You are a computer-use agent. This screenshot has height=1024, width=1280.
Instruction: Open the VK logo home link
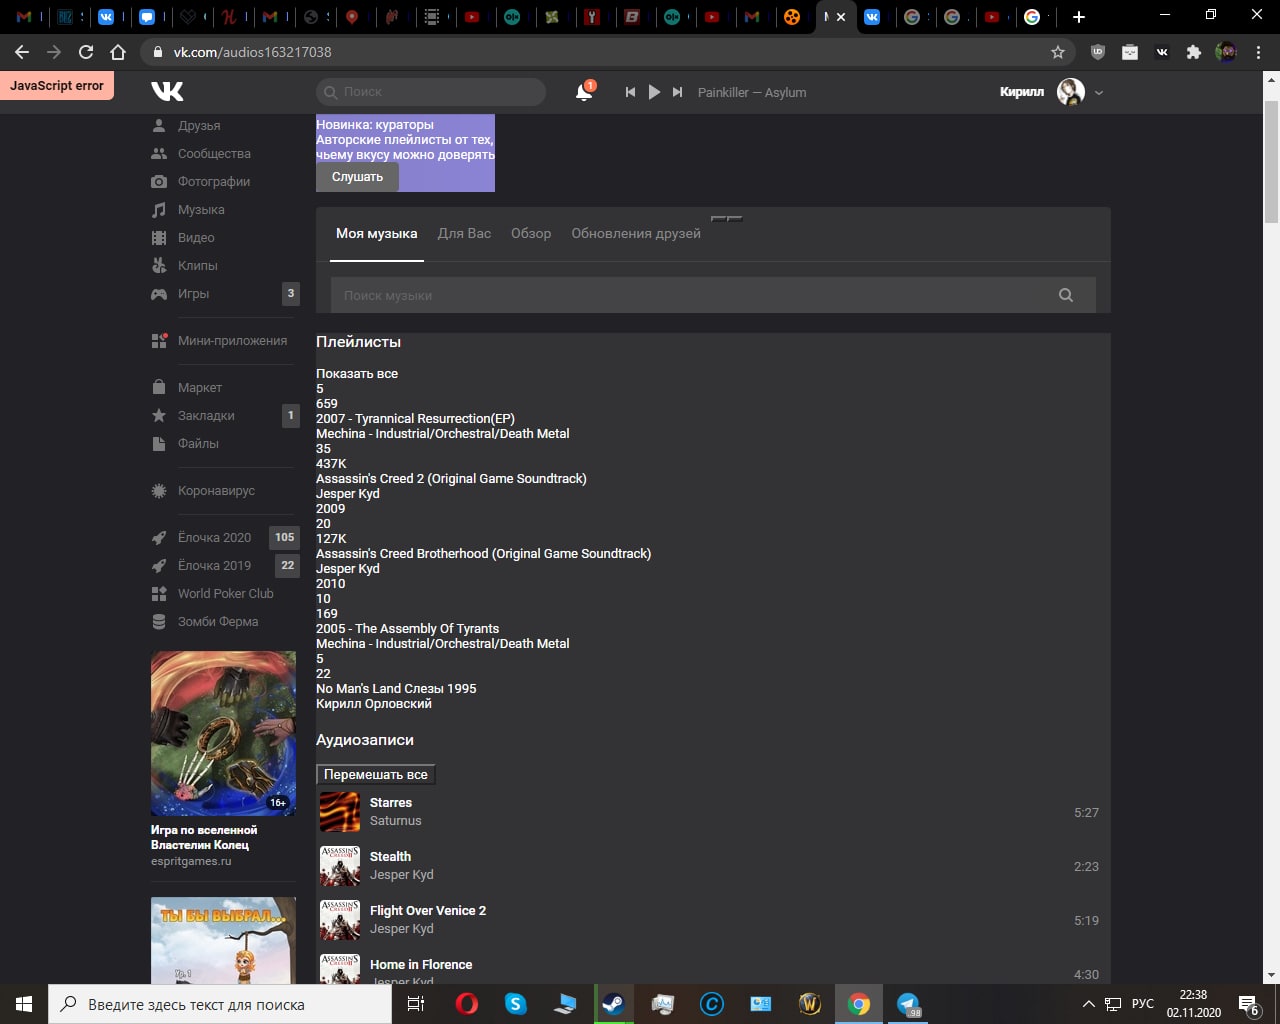[167, 91]
